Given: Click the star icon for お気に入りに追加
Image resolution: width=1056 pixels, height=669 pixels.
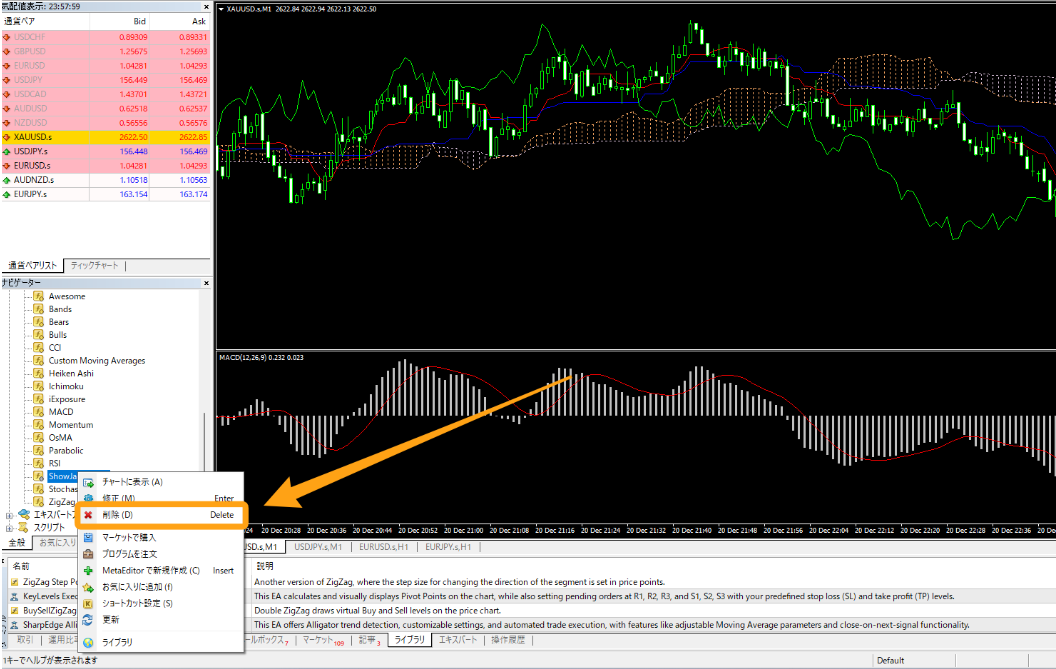Looking at the screenshot, I should click(x=88, y=587).
